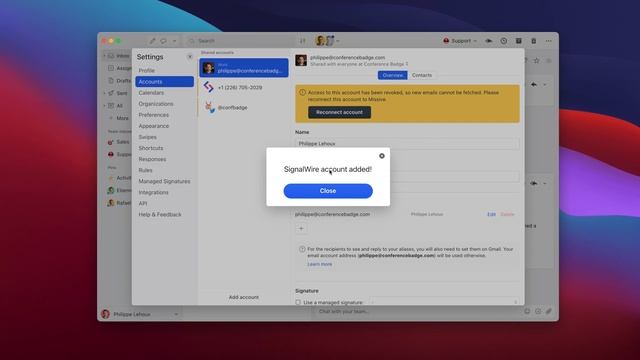The image size is (640, 360).
Task: Open dropdown beside the upper message reply arrow
Action: tap(545, 84)
